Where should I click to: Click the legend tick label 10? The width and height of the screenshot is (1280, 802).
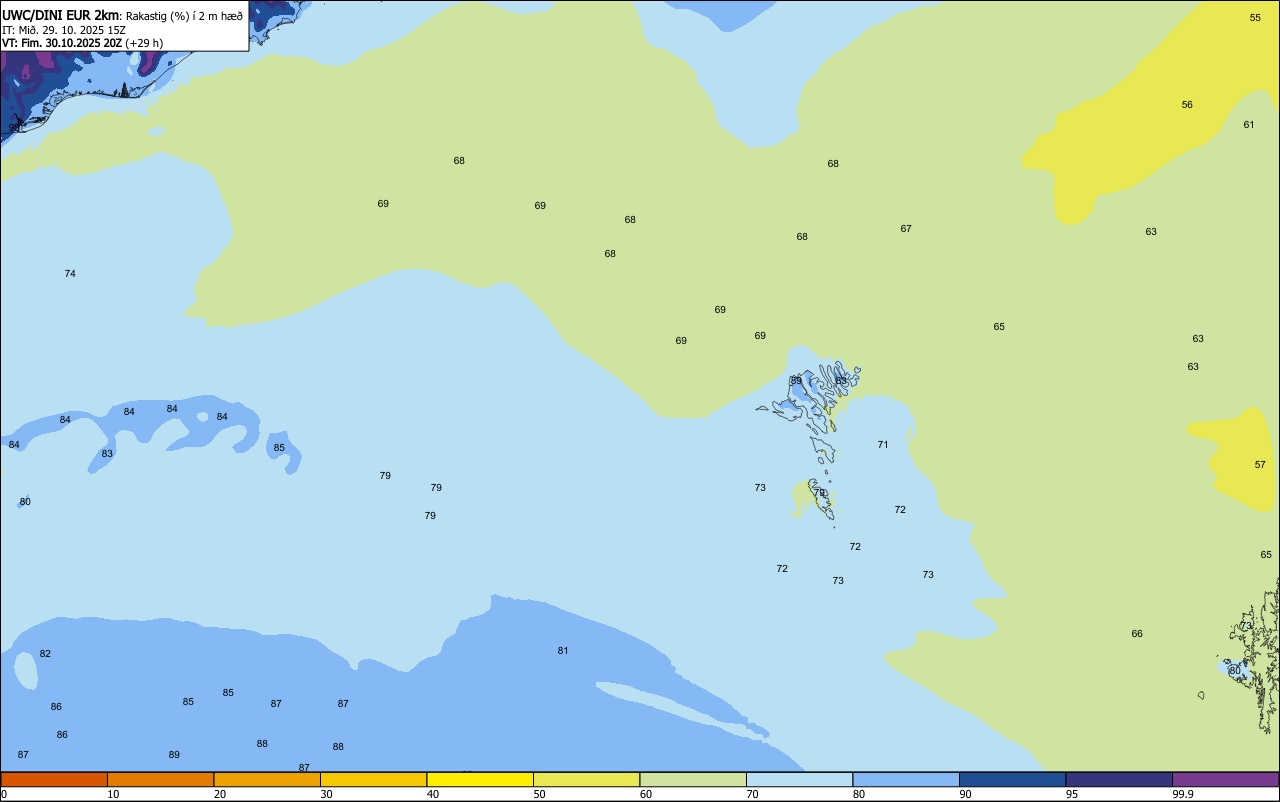pyautogui.click(x=113, y=794)
